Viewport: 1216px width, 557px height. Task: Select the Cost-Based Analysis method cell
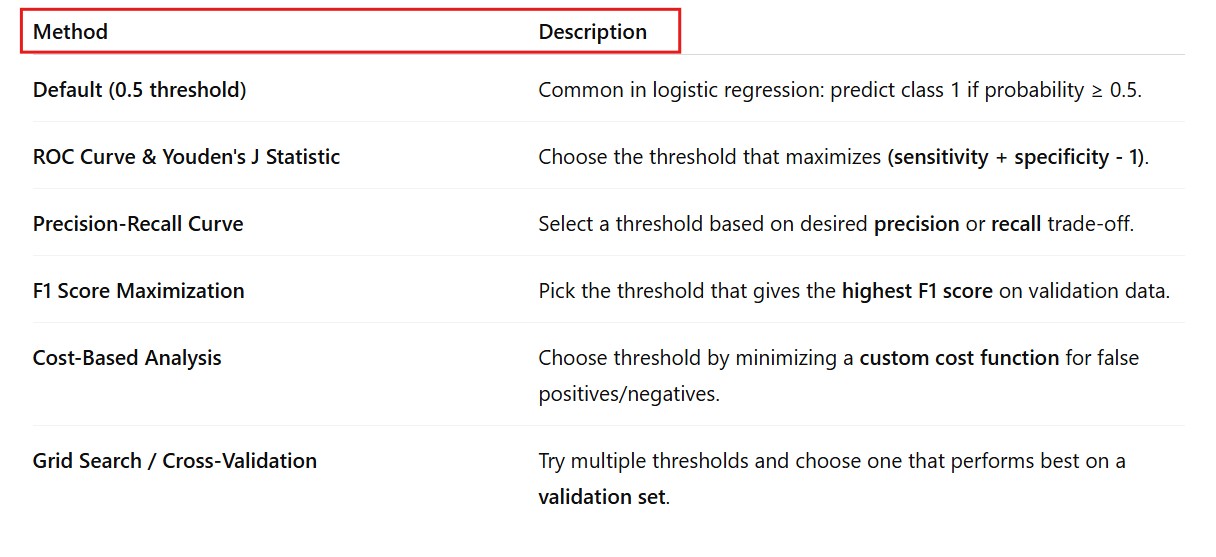point(127,358)
